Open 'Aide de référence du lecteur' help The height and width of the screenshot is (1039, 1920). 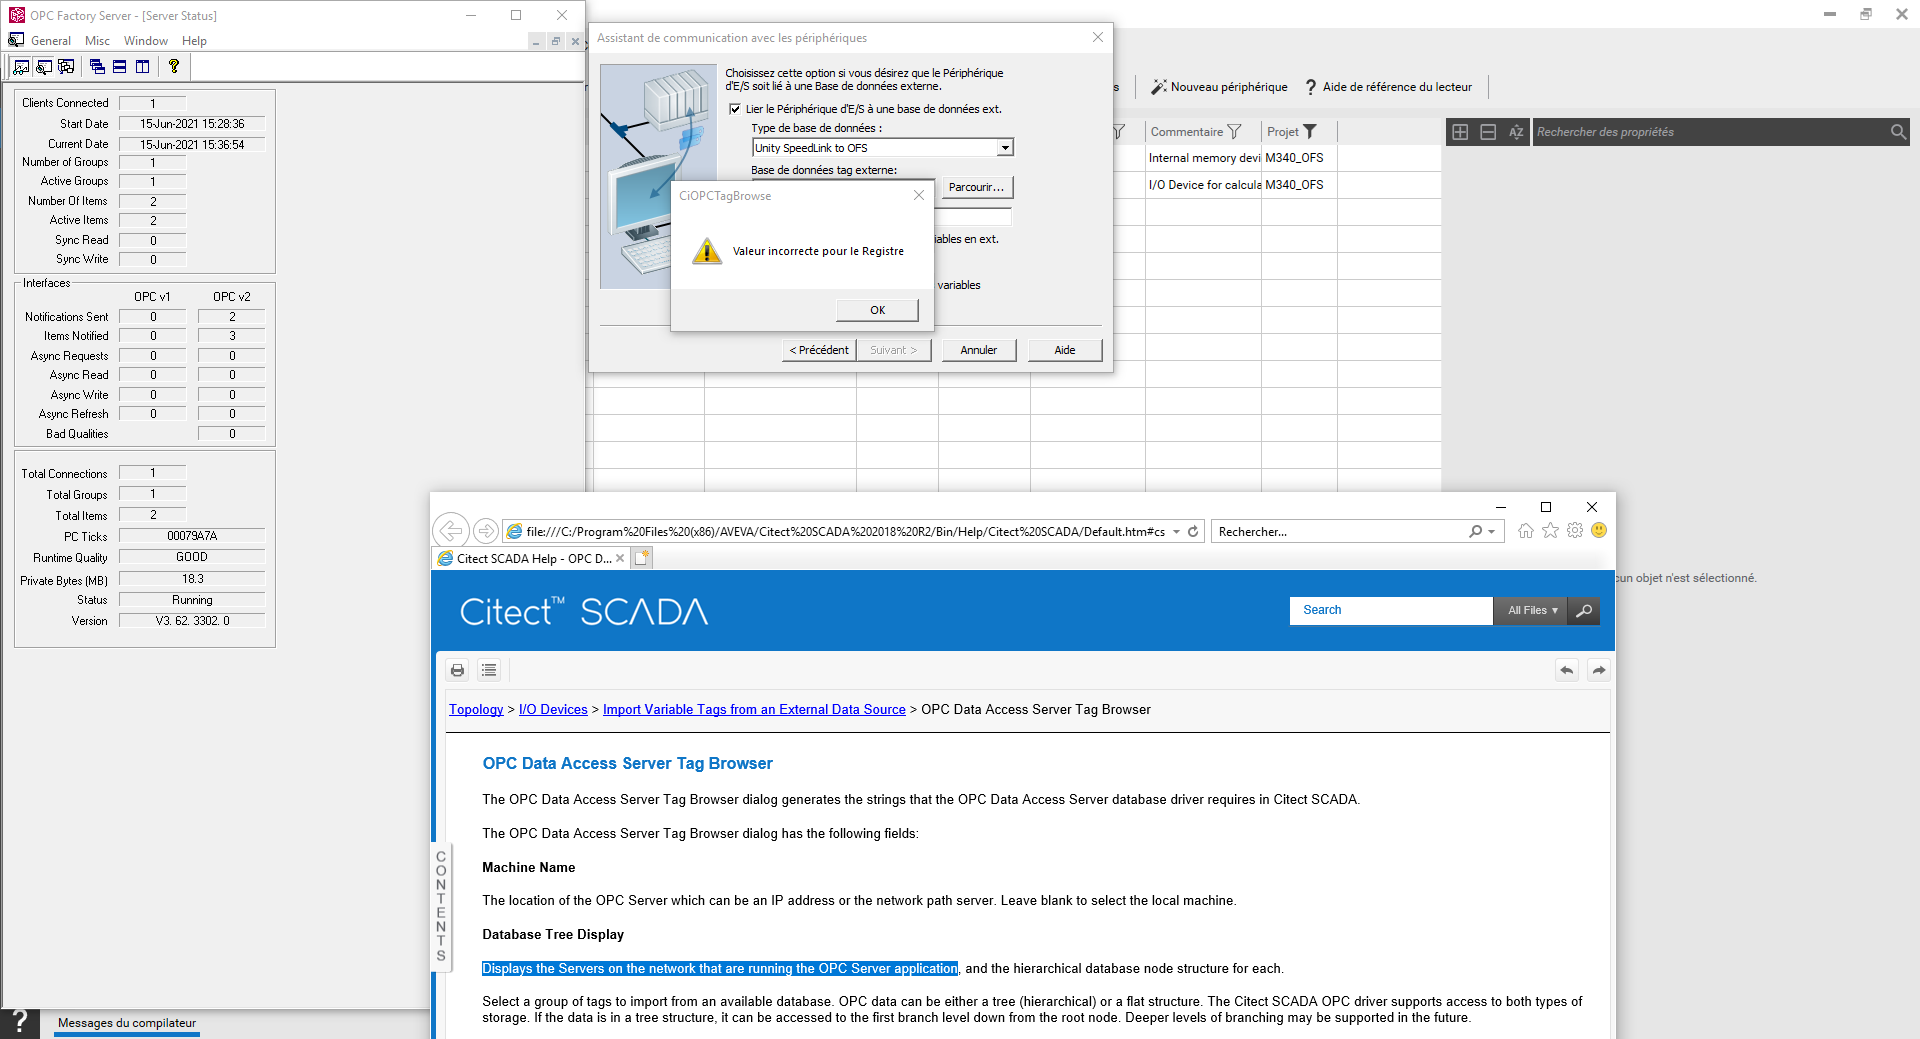click(x=1388, y=87)
